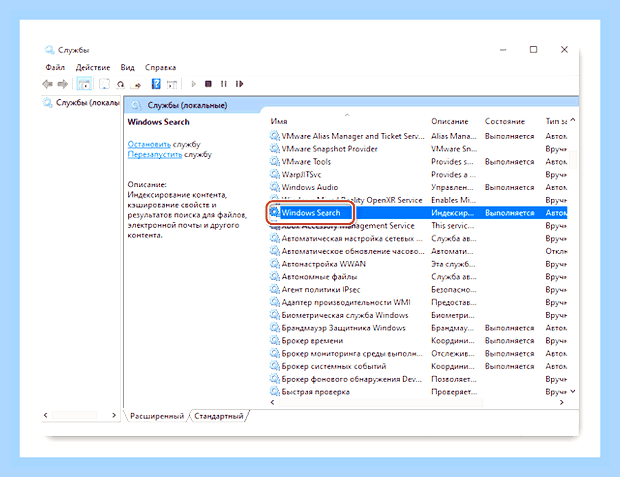This screenshot has height=477, width=620.
Task: Click the Forward arrow toolbar icon
Action: click(x=63, y=84)
